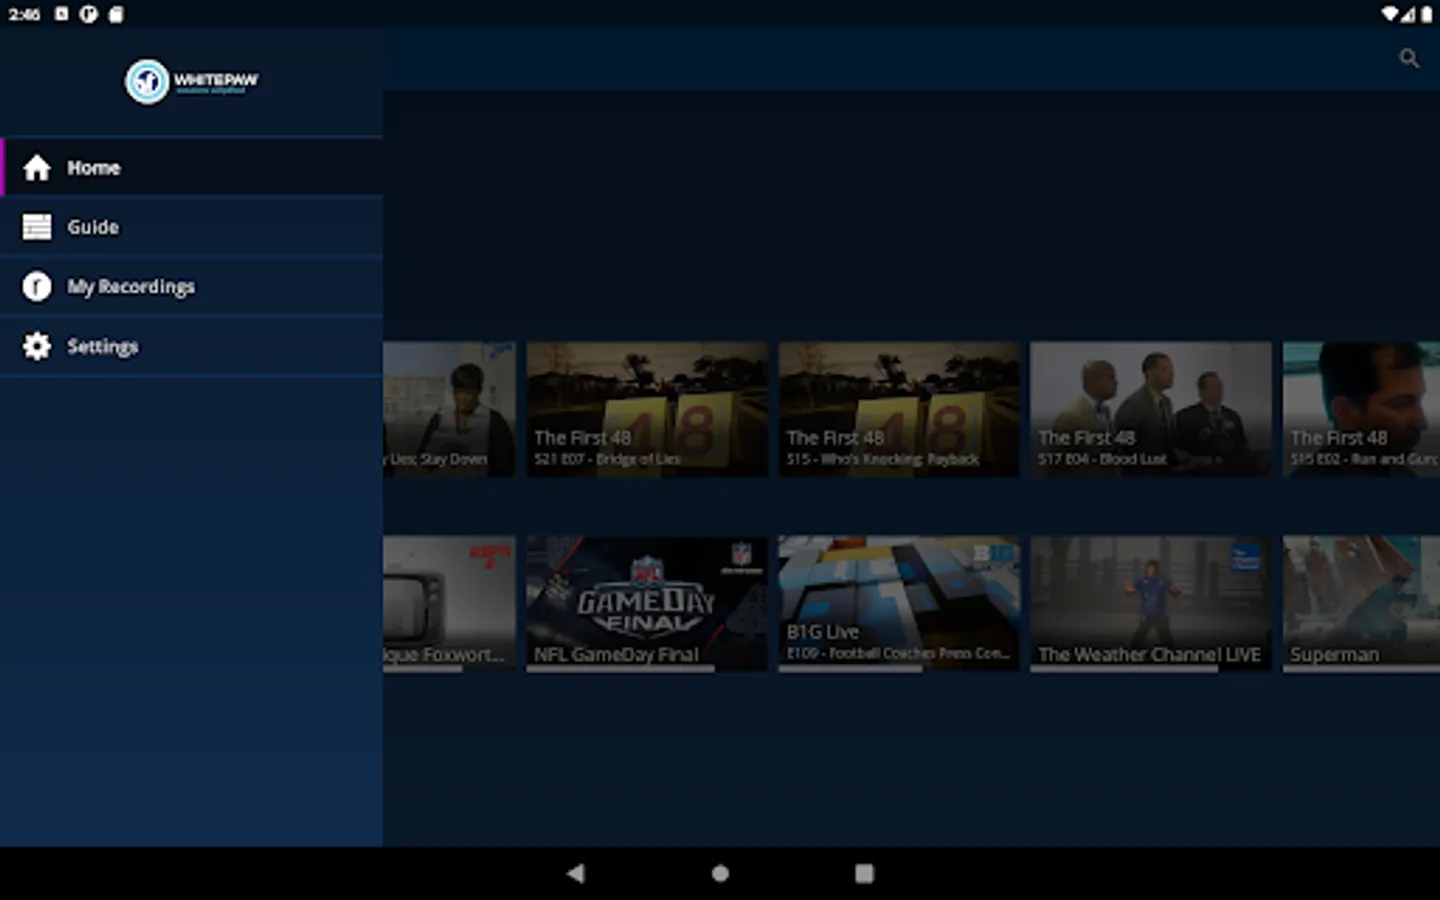Play the ESPN Foxwort... card
Image resolution: width=1440 pixels, height=900 pixels.
(449, 603)
